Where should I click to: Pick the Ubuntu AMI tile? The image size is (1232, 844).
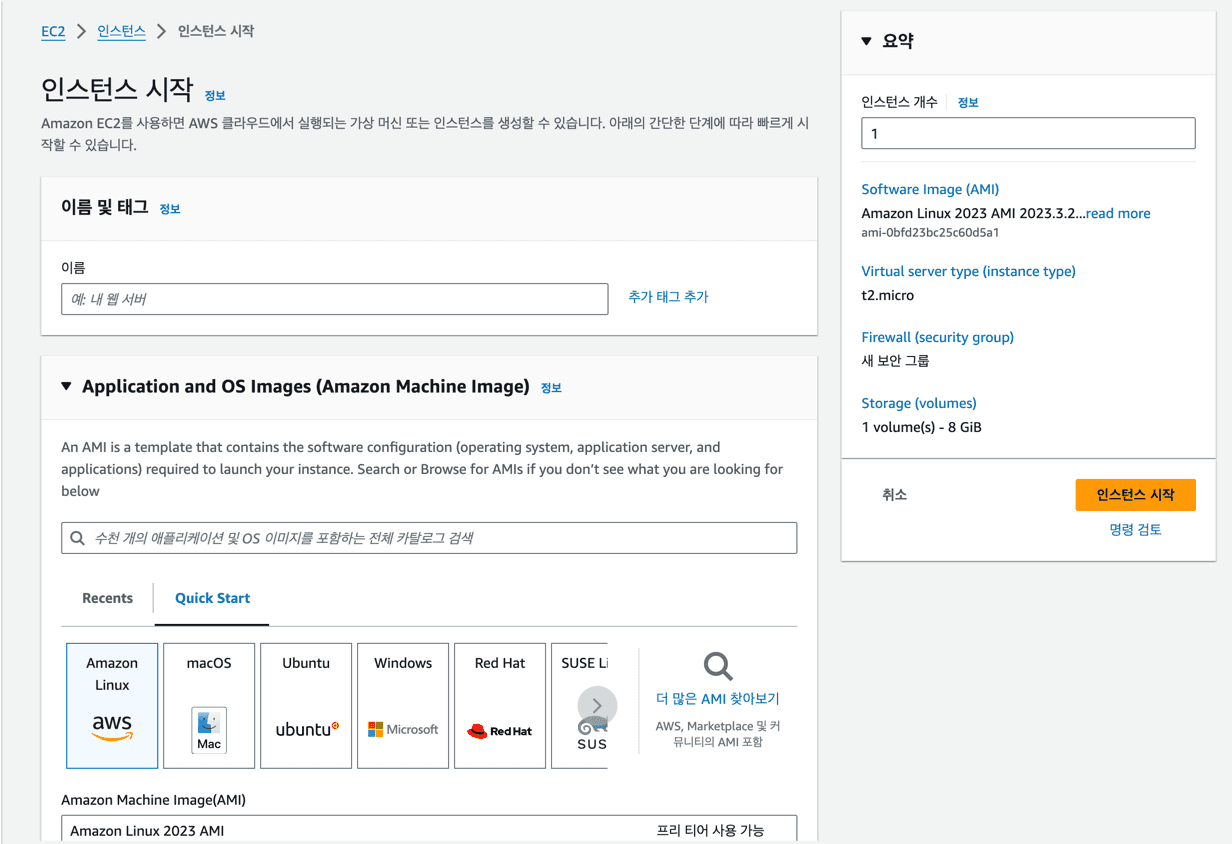tap(306, 706)
